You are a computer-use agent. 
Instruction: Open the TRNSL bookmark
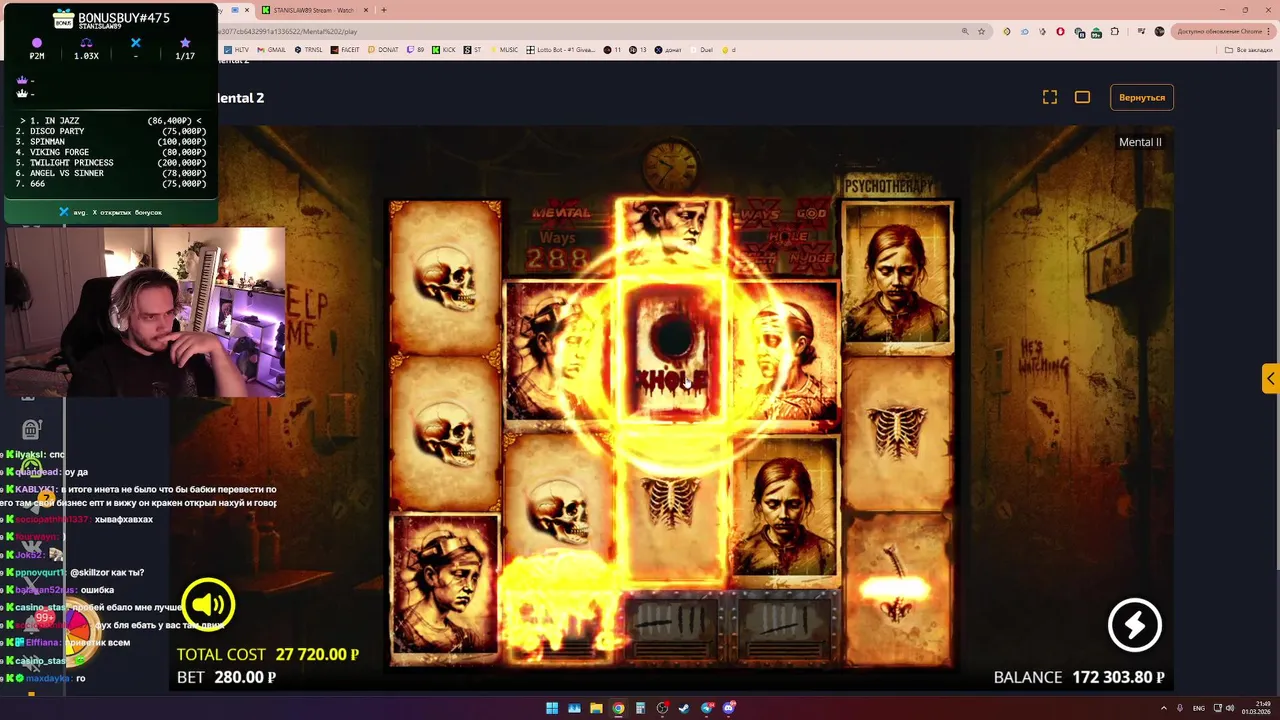pos(309,49)
